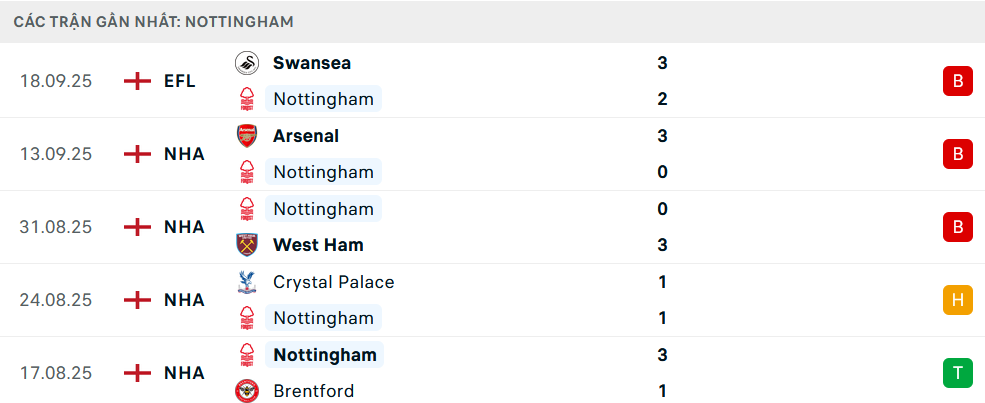This screenshot has height=403, width=985.
Task: Click the red B badge for Arsenal match
Action: pyautogui.click(x=957, y=154)
